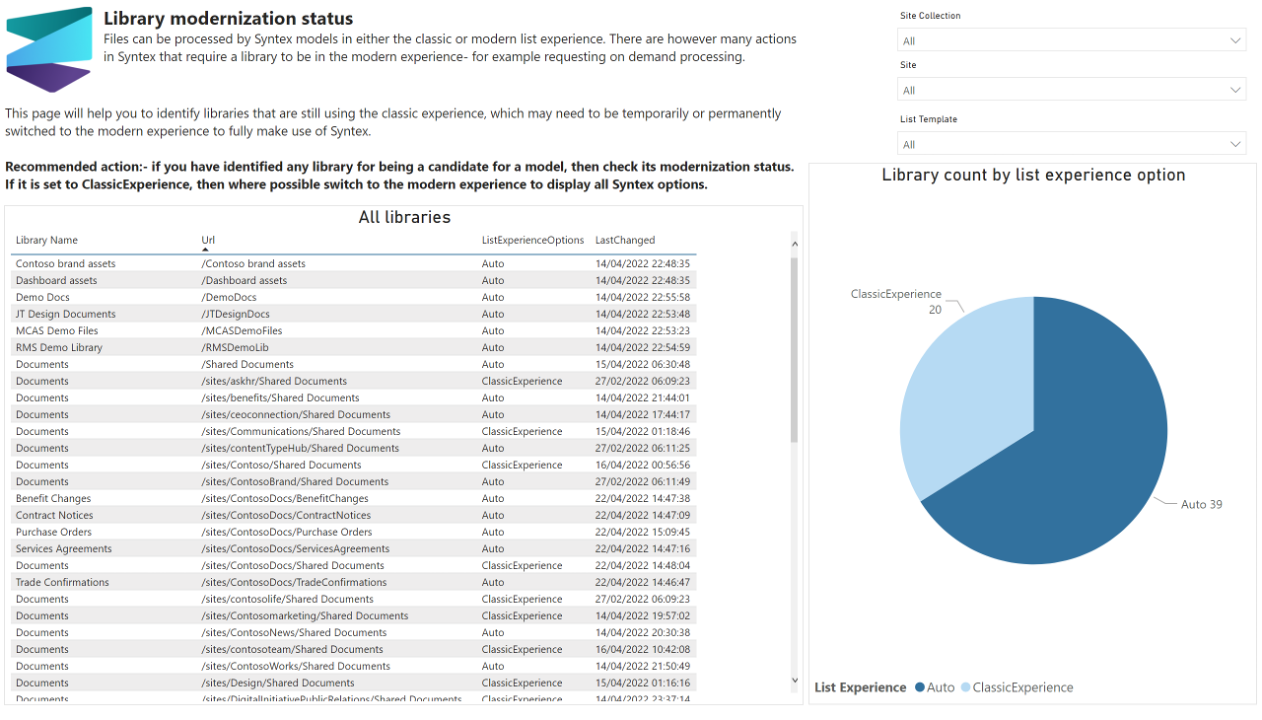The height and width of the screenshot is (720, 1262).
Task: Click the '27/02/2022 06:11:49' date cell
Action: click(642, 482)
